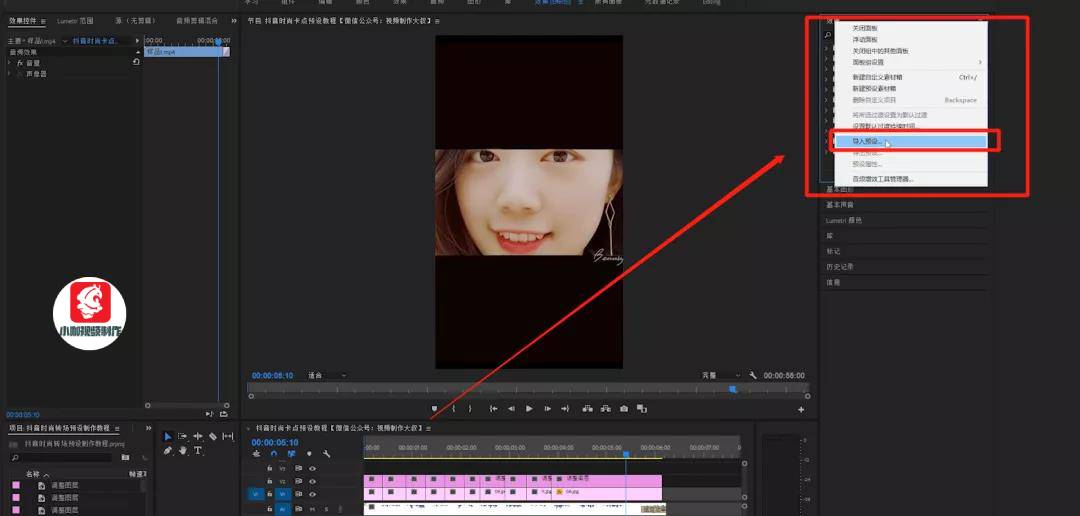The height and width of the screenshot is (516, 1080).
Task: Go to Out point in program monitor
Action: 565,409
